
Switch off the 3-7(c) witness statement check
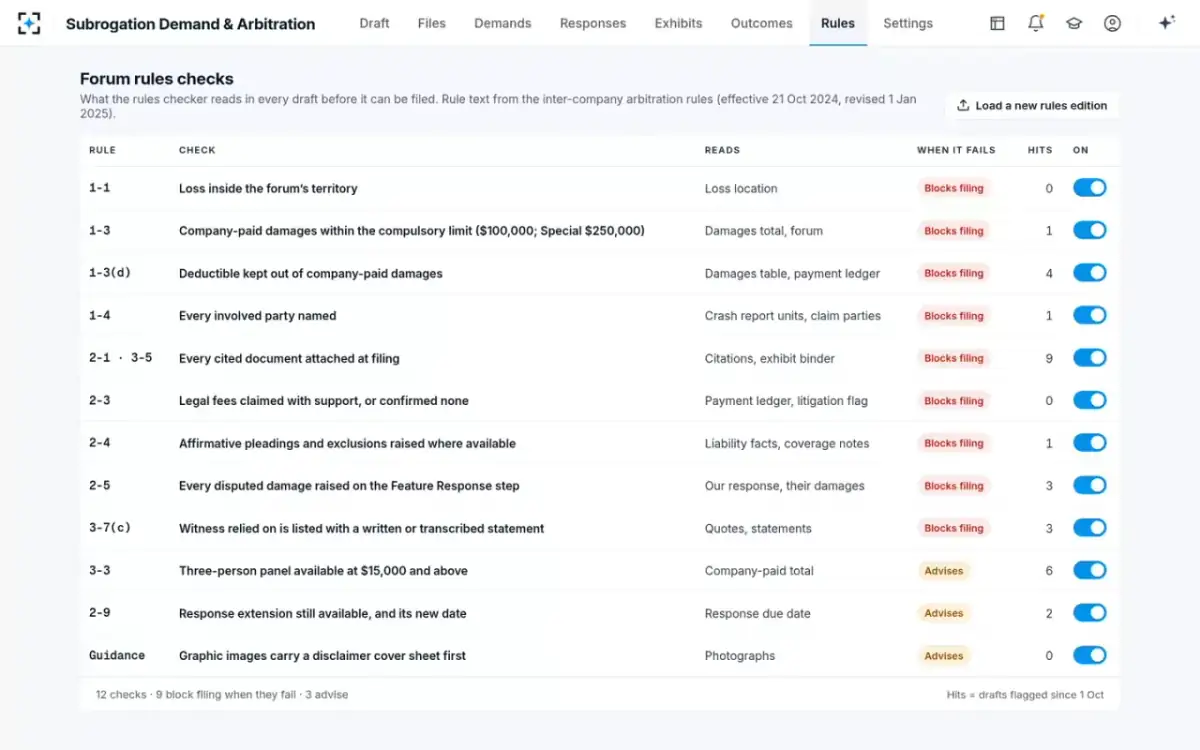point(1089,528)
